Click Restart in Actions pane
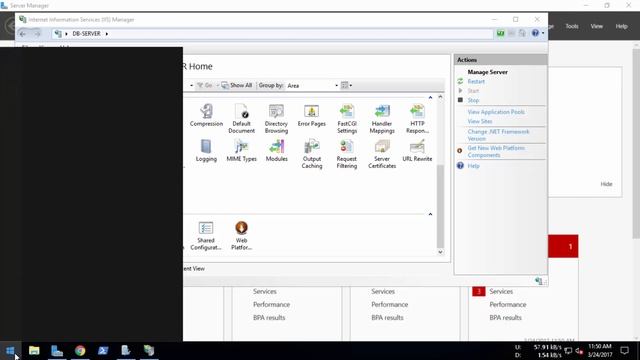Image resolution: width=640 pixels, height=360 pixels. (476, 81)
